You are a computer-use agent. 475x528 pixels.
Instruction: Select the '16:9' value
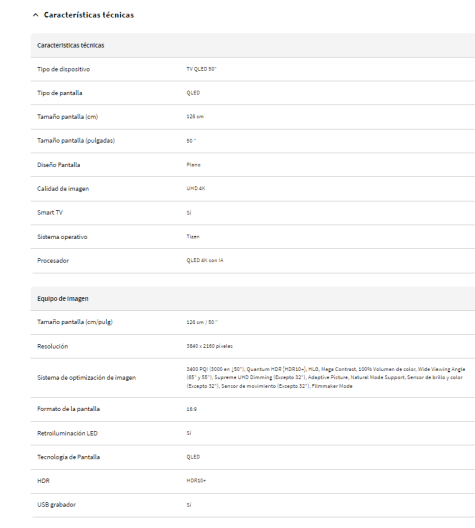pyautogui.click(x=192, y=409)
